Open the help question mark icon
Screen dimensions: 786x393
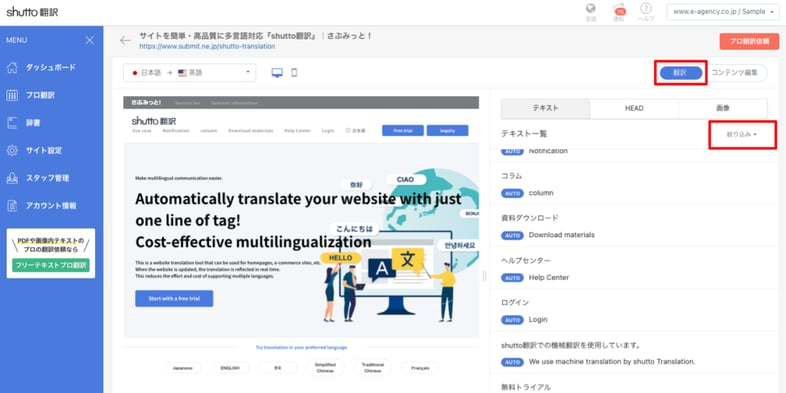[x=646, y=9]
